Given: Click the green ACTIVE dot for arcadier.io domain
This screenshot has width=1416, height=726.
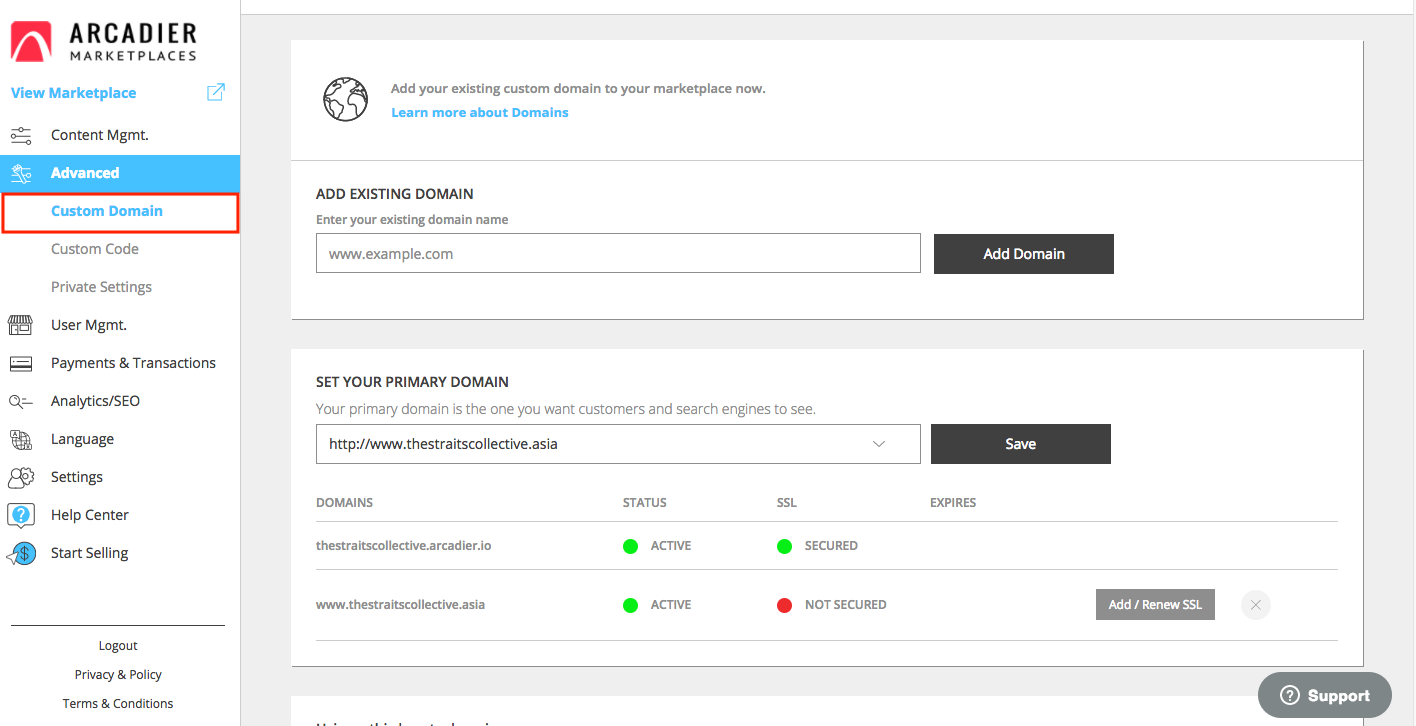Looking at the screenshot, I should pyautogui.click(x=630, y=546).
